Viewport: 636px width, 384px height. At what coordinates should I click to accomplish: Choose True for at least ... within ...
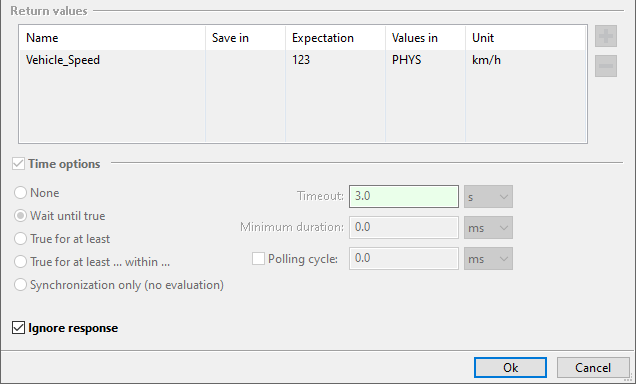coord(20,262)
